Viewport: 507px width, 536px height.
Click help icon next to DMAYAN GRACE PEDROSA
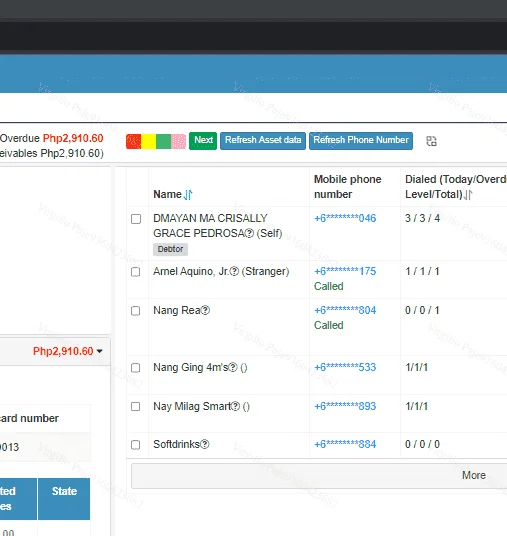[x=250, y=233]
